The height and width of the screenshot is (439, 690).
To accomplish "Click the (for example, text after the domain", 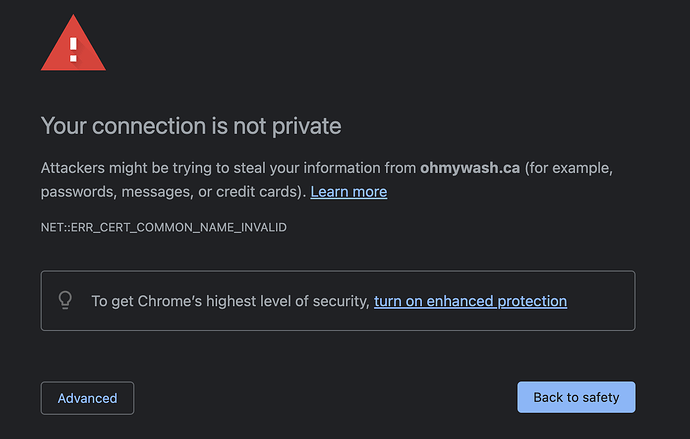I will [x=569, y=168].
